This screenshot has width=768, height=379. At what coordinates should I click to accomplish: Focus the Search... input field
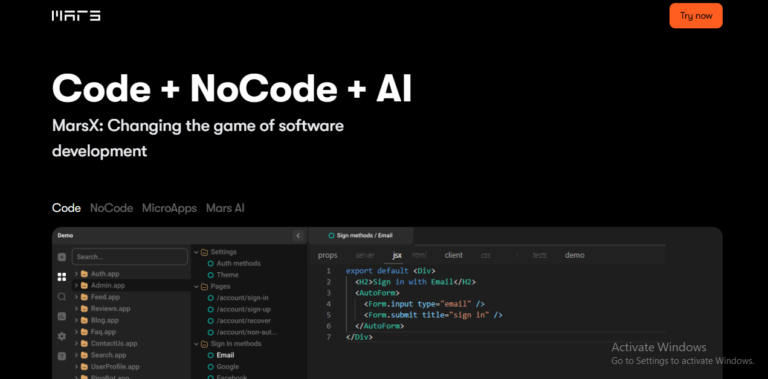(130, 257)
